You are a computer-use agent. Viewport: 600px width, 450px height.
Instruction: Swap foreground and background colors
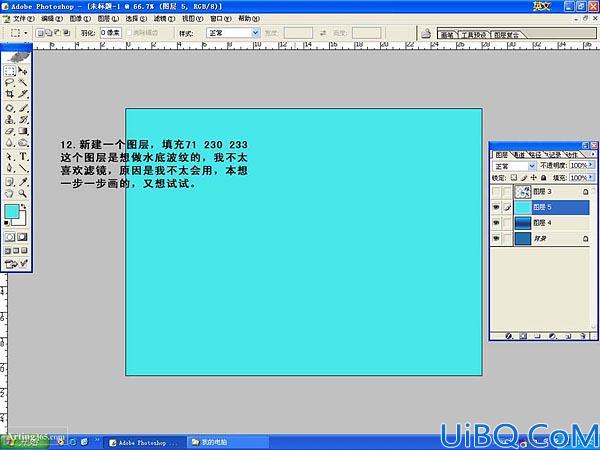(x=23, y=207)
